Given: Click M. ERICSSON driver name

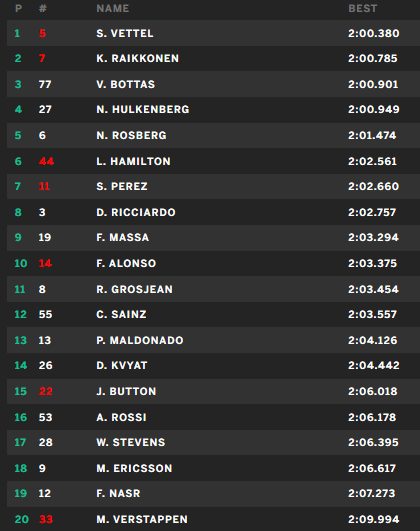Looking at the screenshot, I should point(134,468).
